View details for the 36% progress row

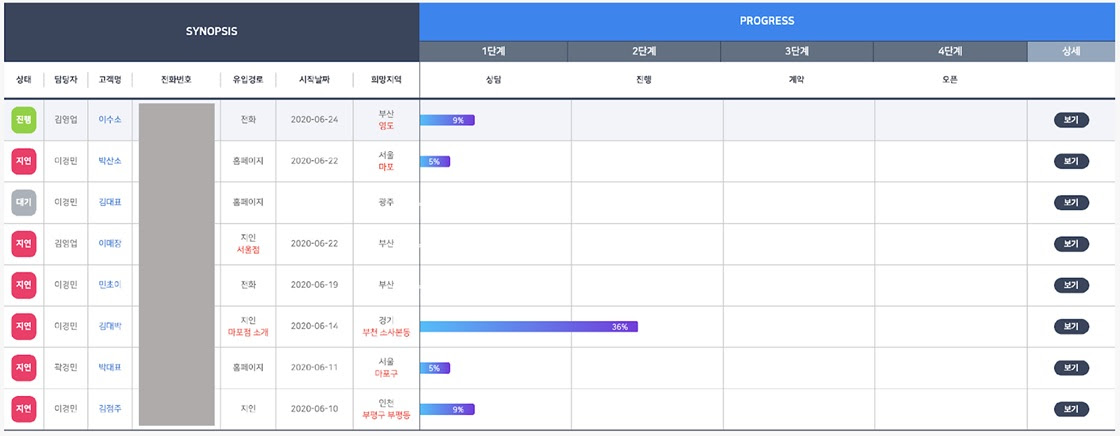click(1070, 326)
